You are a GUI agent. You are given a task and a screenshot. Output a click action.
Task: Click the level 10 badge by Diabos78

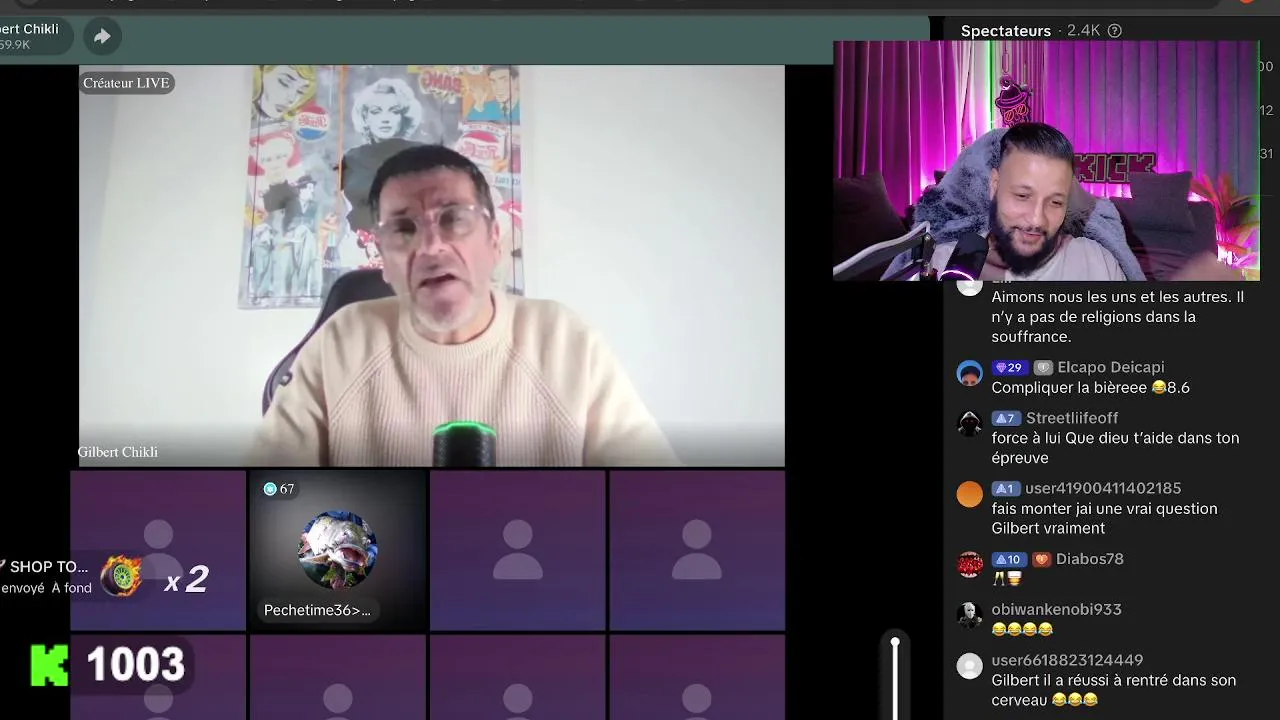(1008, 559)
